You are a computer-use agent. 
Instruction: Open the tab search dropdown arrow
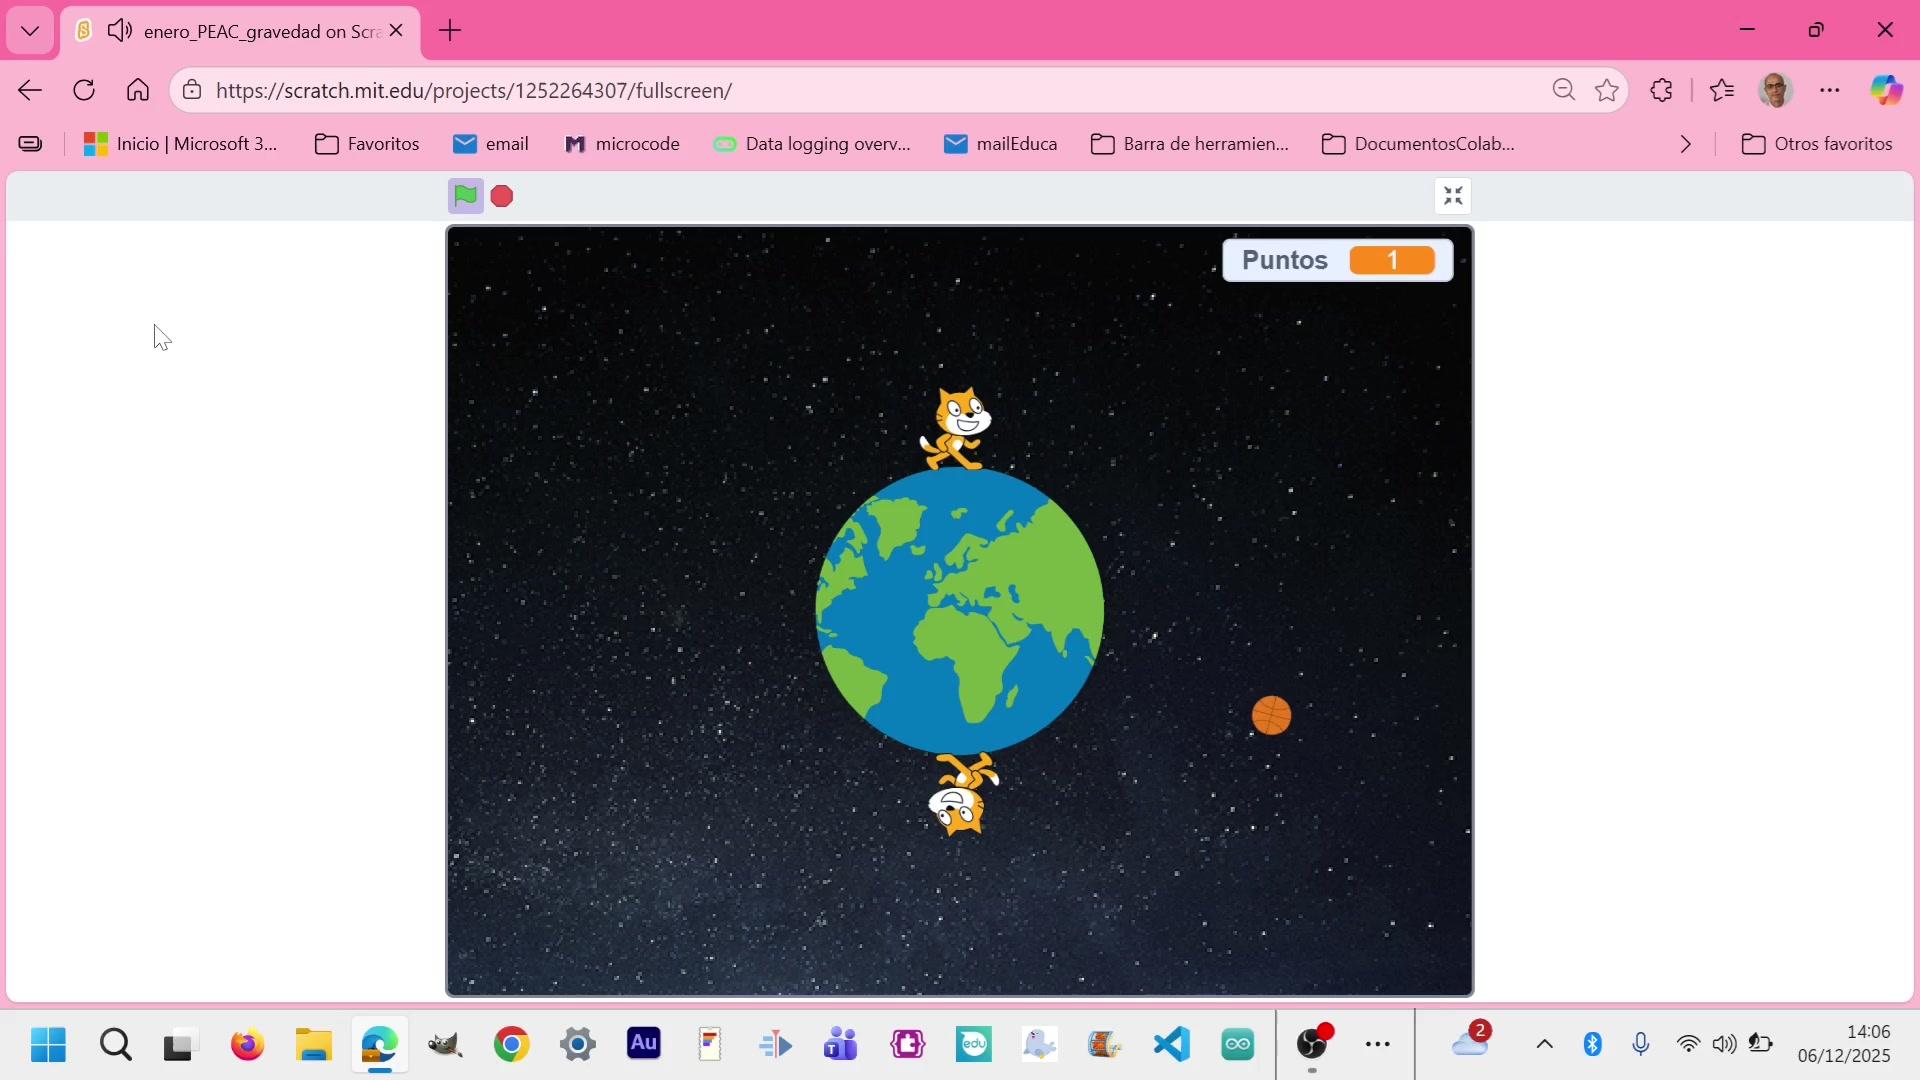click(x=30, y=31)
